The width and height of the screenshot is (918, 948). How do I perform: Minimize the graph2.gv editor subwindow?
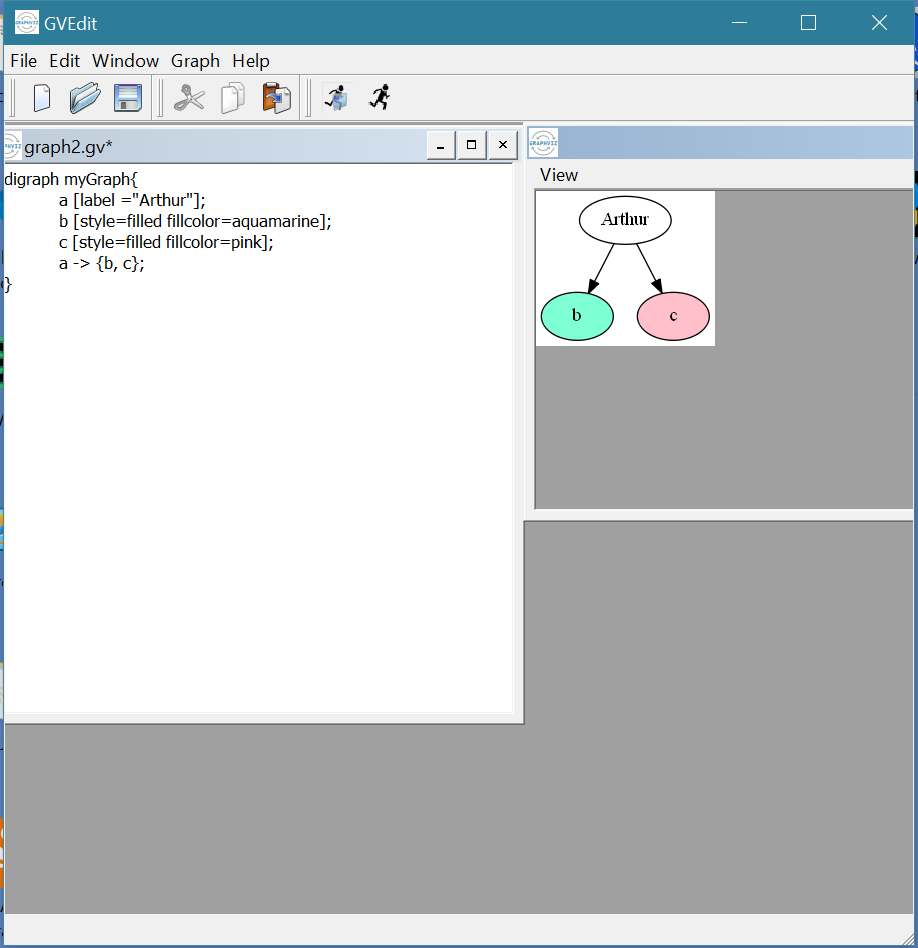pyautogui.click(x=441, y=145)
